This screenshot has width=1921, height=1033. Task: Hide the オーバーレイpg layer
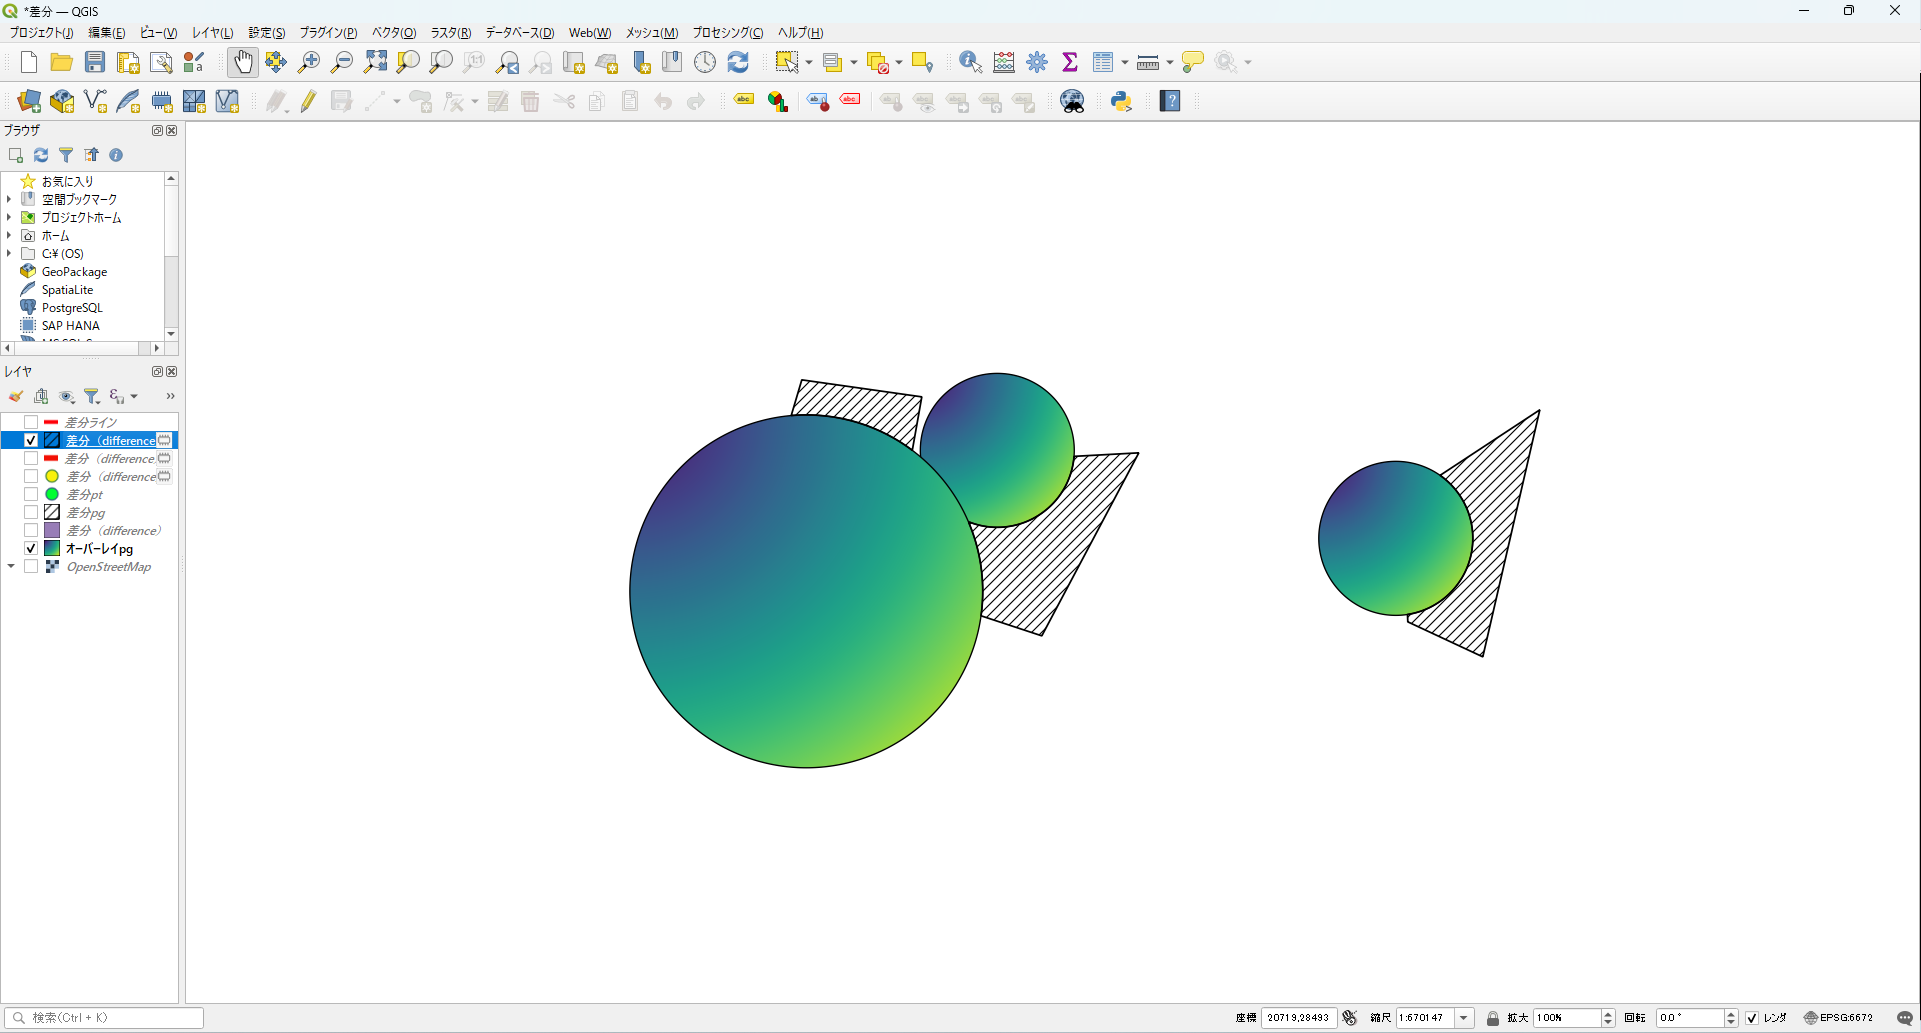(31, 549)
